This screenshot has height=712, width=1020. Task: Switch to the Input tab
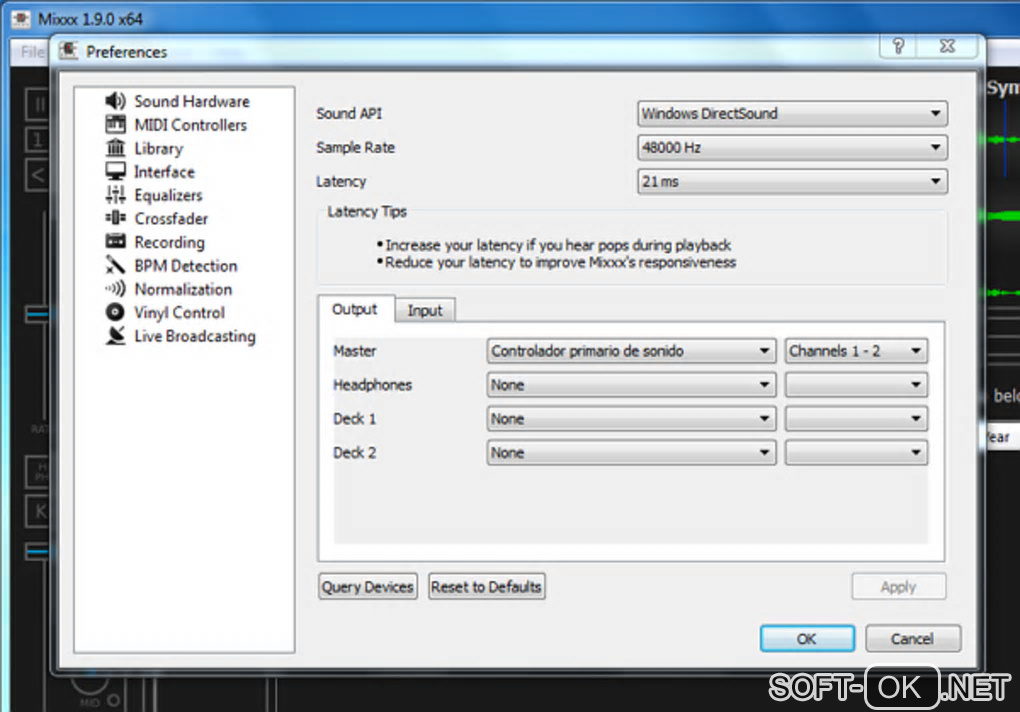(425, 311)
